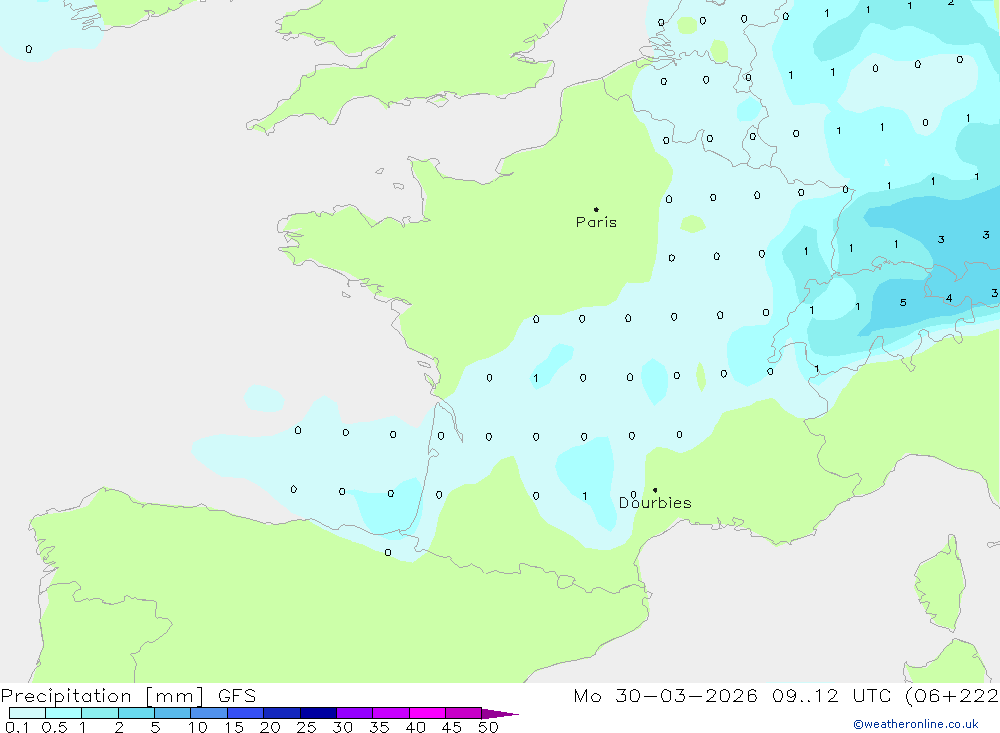Screen dimensions: 1000x733
Task: Pick the 20–25 mm dark blue legend swatch
Action: 282,713
